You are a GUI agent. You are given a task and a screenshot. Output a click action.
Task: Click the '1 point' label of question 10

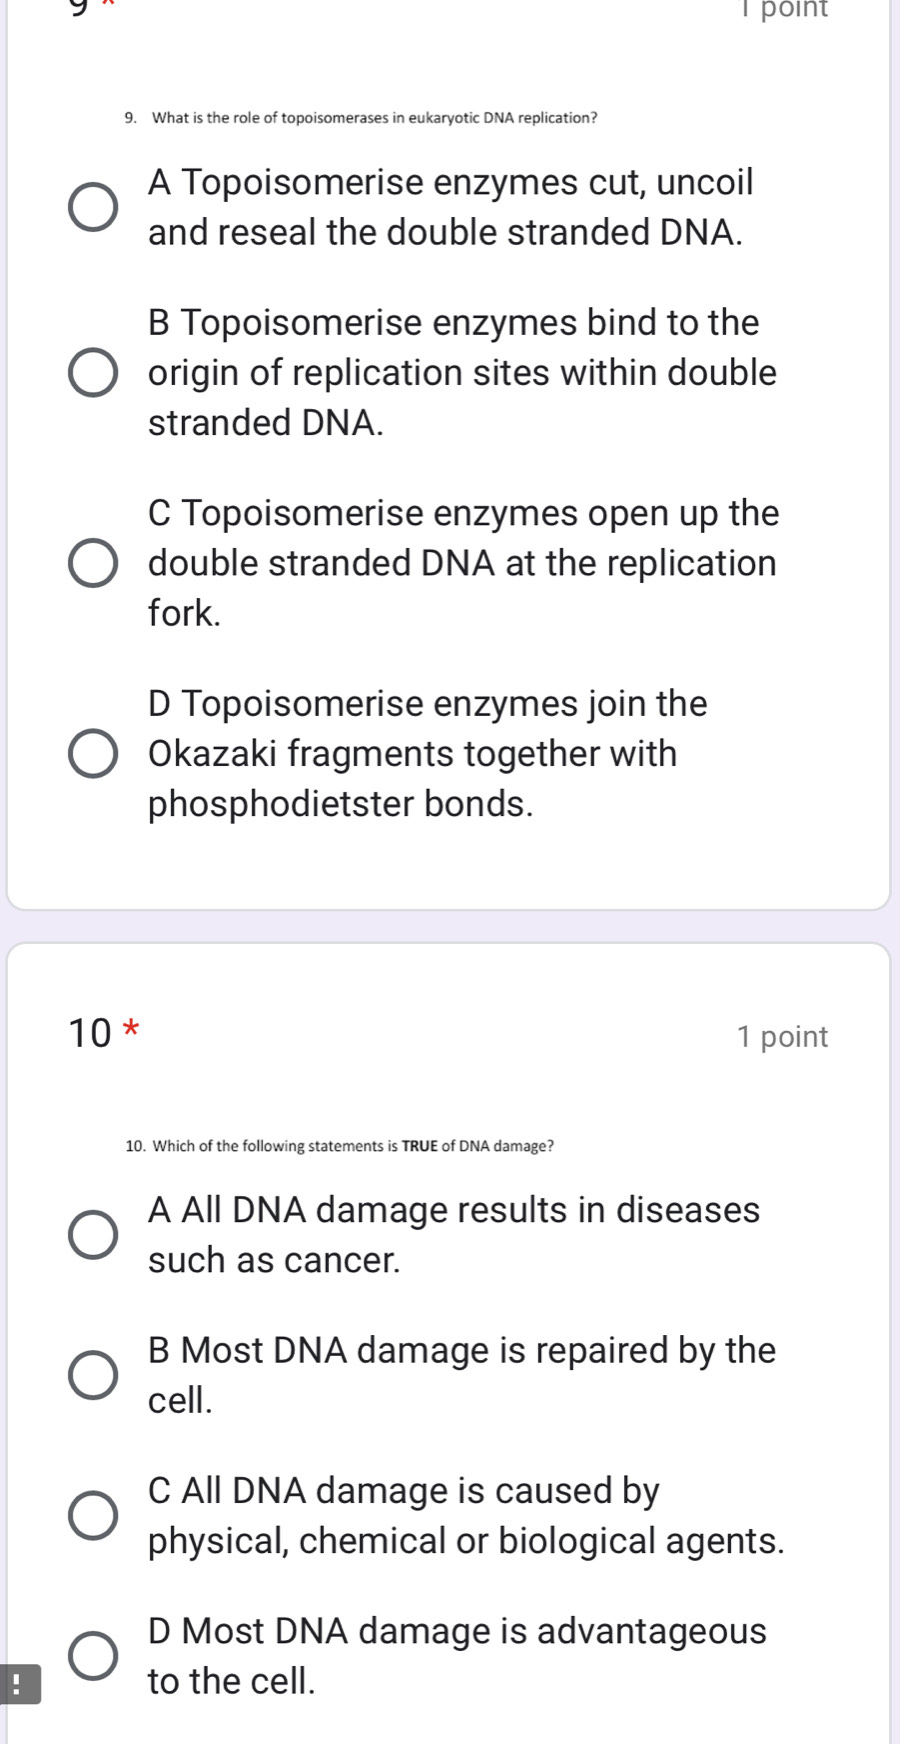click(782, 1037)
